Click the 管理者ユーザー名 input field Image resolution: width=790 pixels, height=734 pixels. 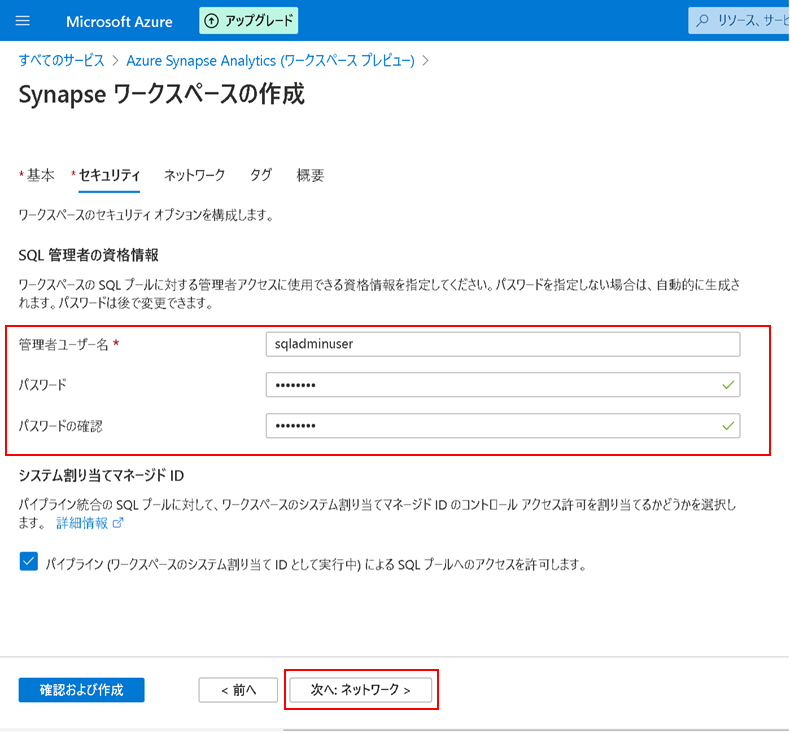point(502,344)
